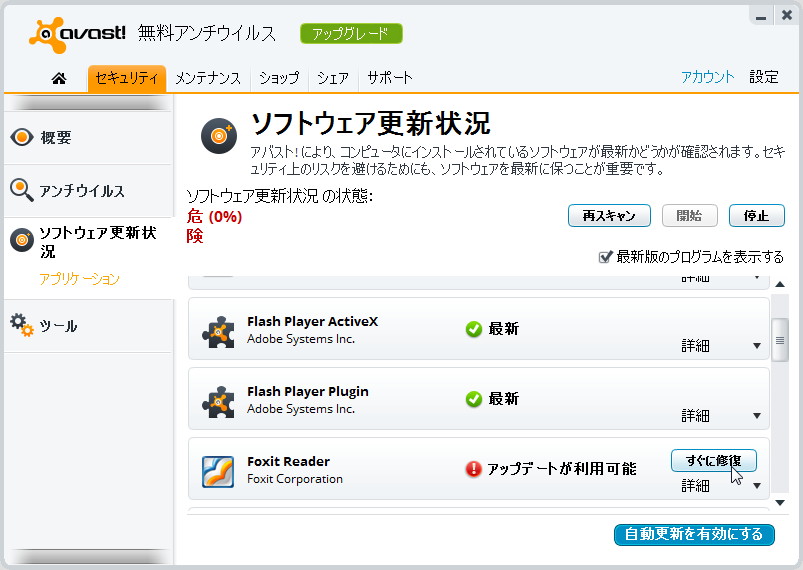Click the Flash Player ActiveX name text
Viewport: 803px width, 570px height.
coord(312,322)
